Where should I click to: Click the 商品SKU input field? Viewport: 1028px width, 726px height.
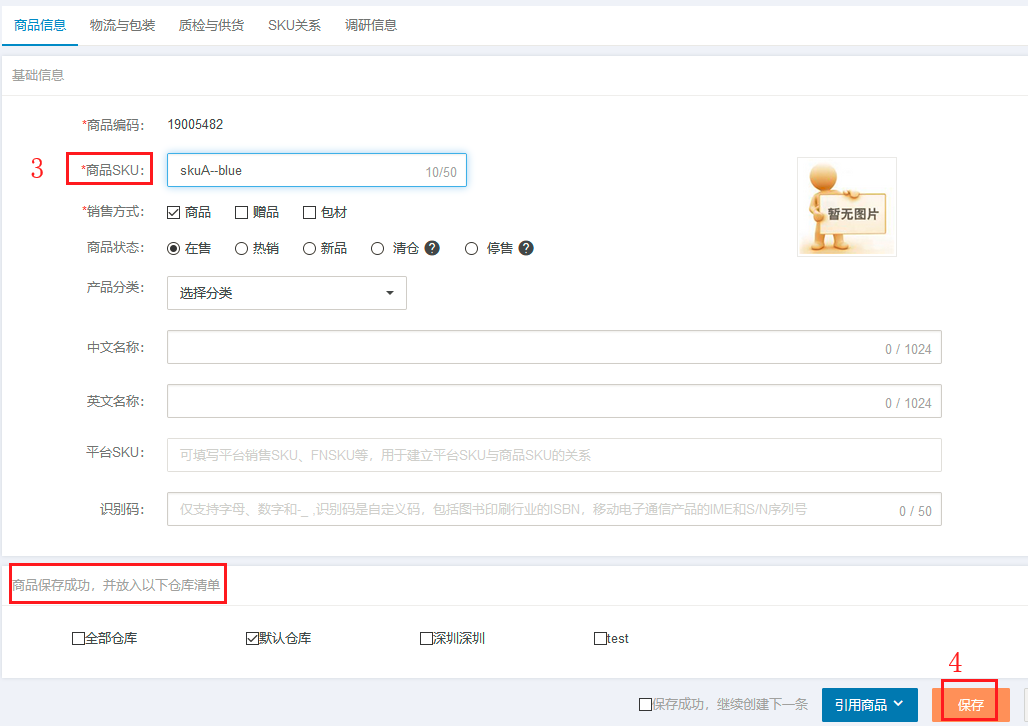[317, 171]
